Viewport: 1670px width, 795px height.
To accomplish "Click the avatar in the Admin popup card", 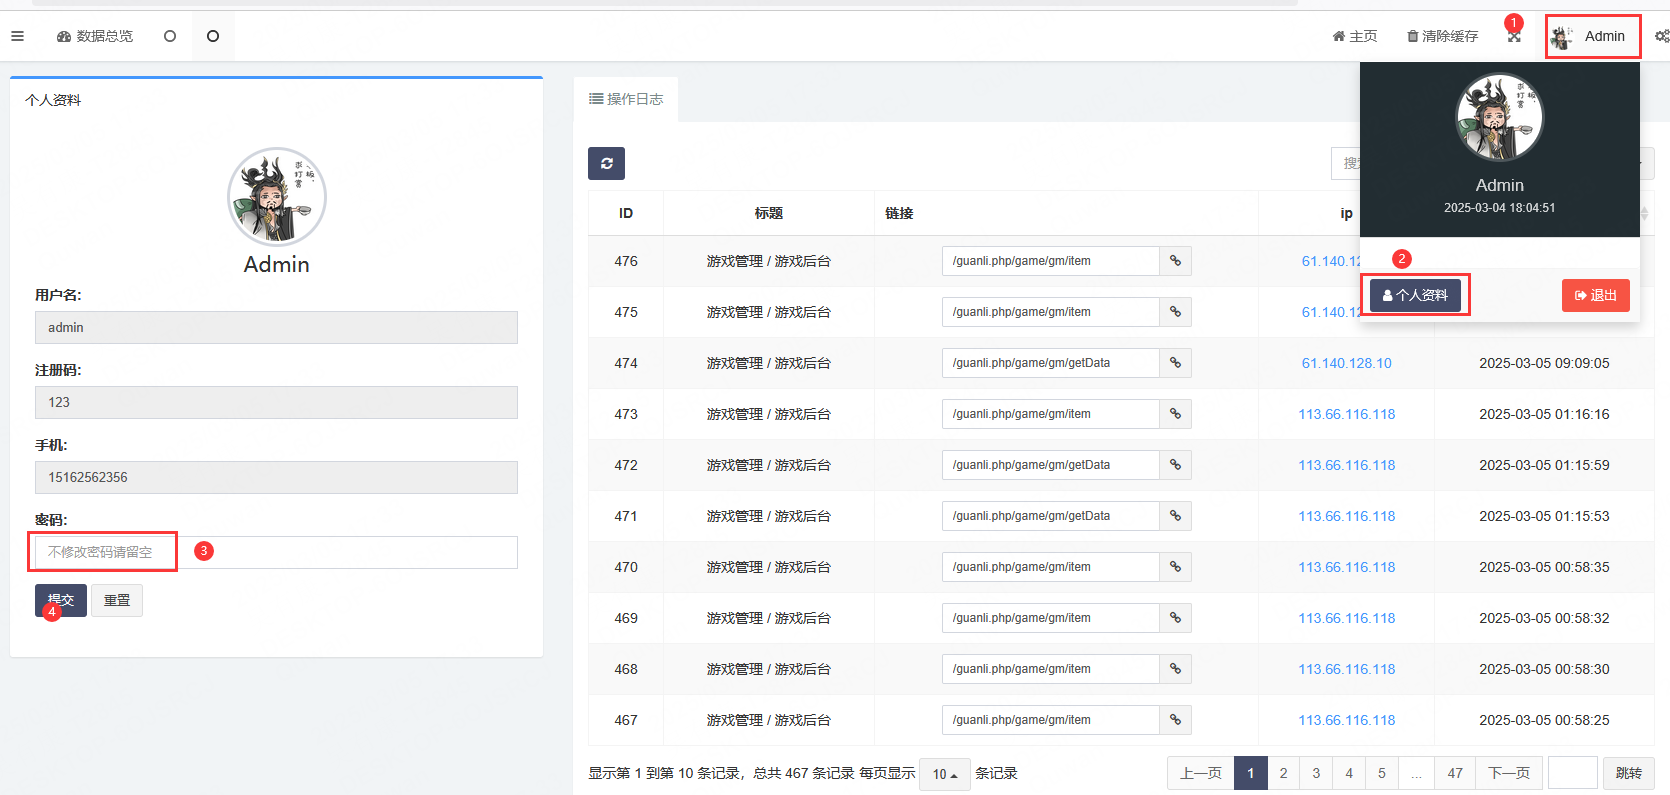I will (1499, 117).
